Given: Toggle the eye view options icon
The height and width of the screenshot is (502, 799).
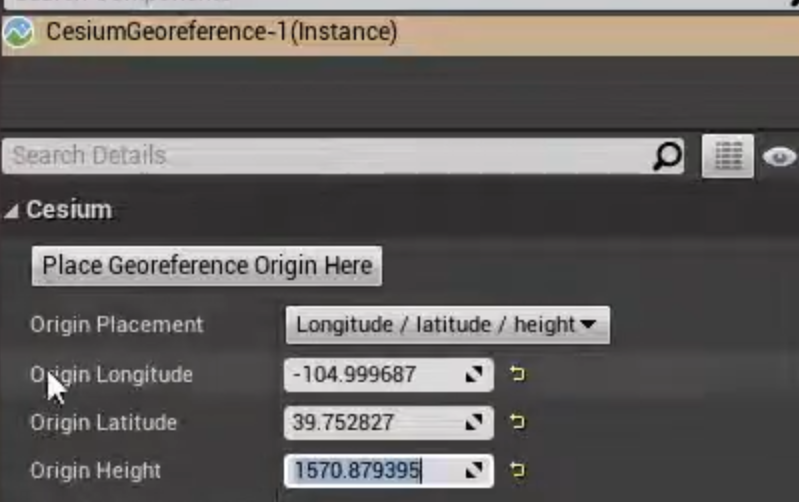Looking at the screenshot, I should tap(780, 156).
